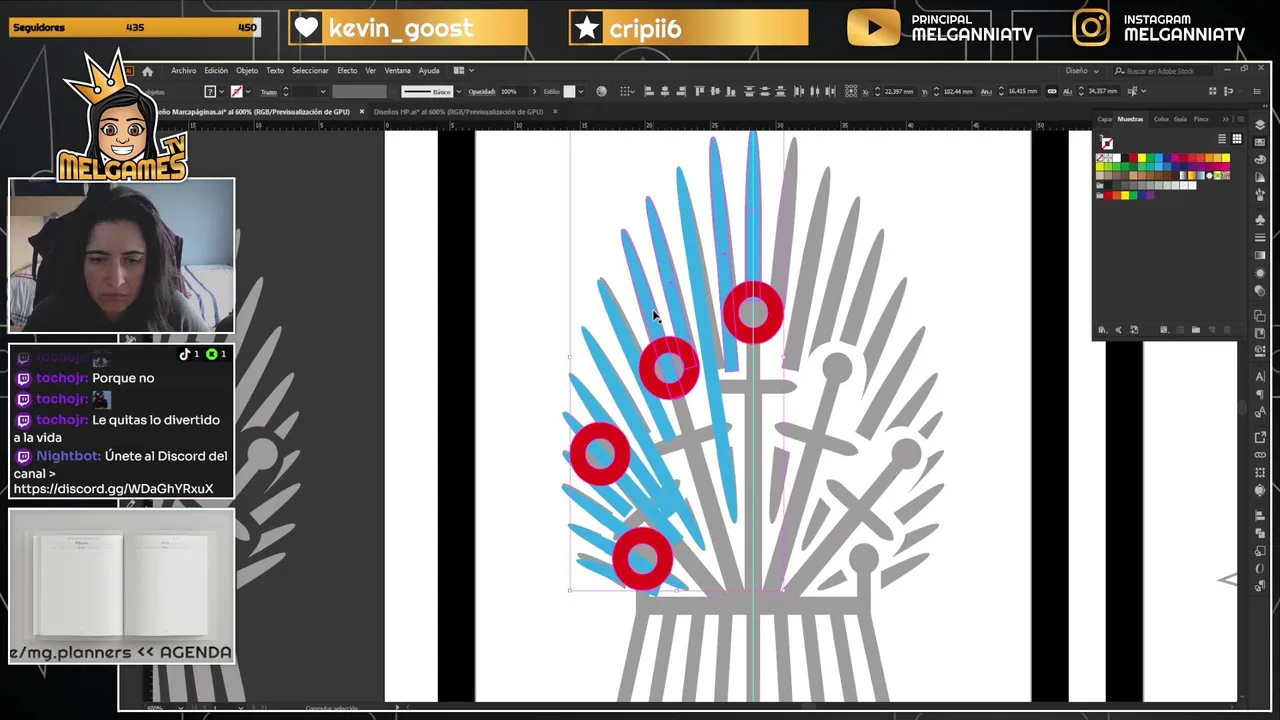
Task: Step the Trazo stroke weight stepper
Action: (x=286, y=92)
